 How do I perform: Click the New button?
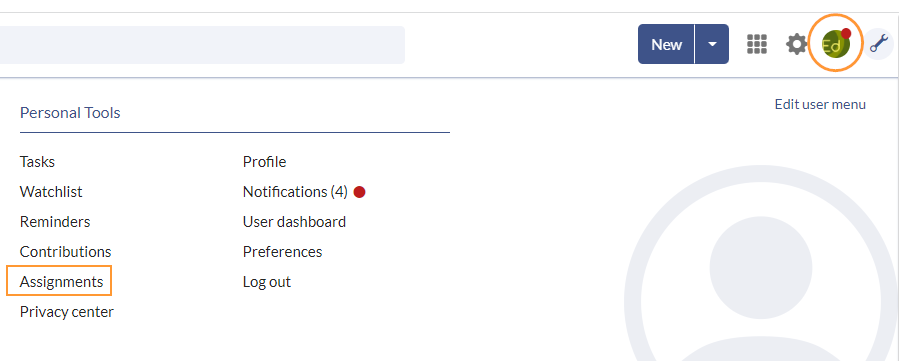(x=666, y=44)
